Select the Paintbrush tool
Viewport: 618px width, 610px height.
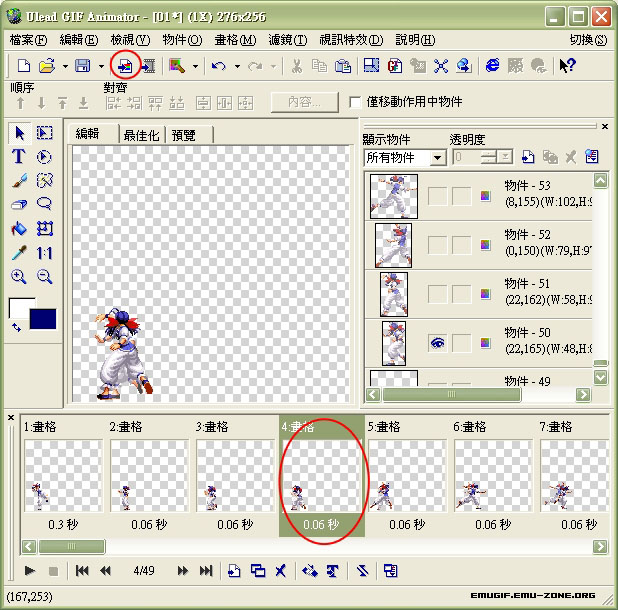[19, 180]
